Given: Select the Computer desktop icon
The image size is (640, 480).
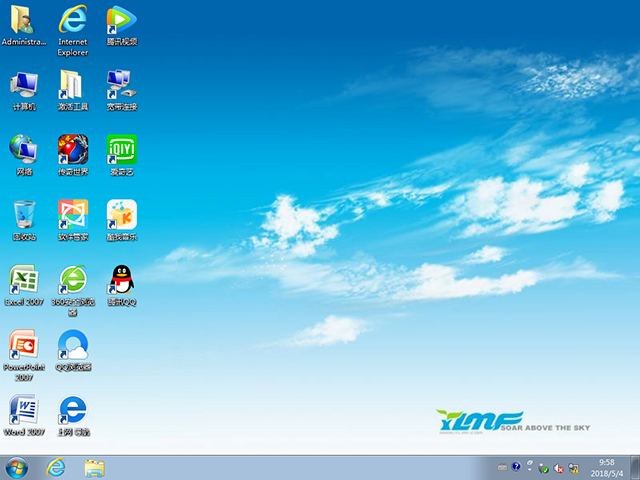Looking at the screenshot, I should (x=23, y=85).
